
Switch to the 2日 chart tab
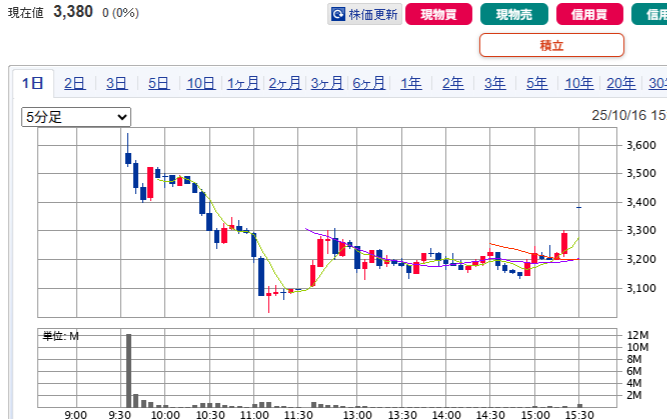pos(75,84)
